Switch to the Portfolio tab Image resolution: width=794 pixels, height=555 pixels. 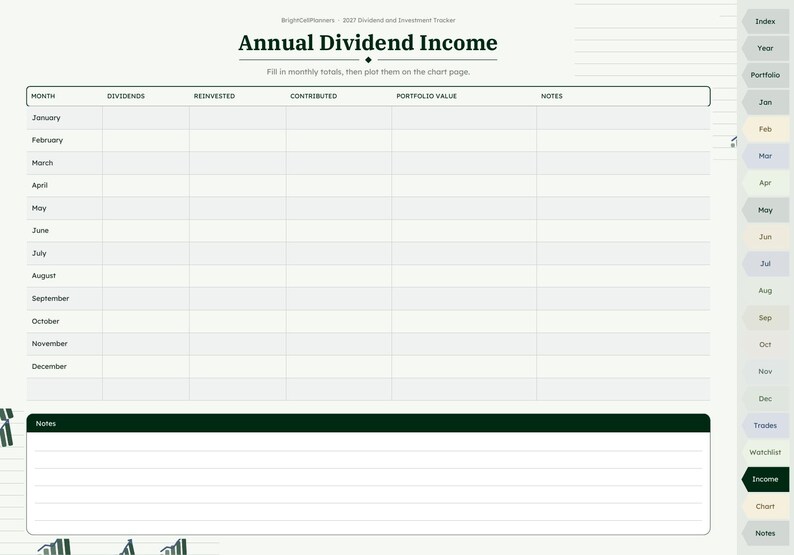pos(765,75)
